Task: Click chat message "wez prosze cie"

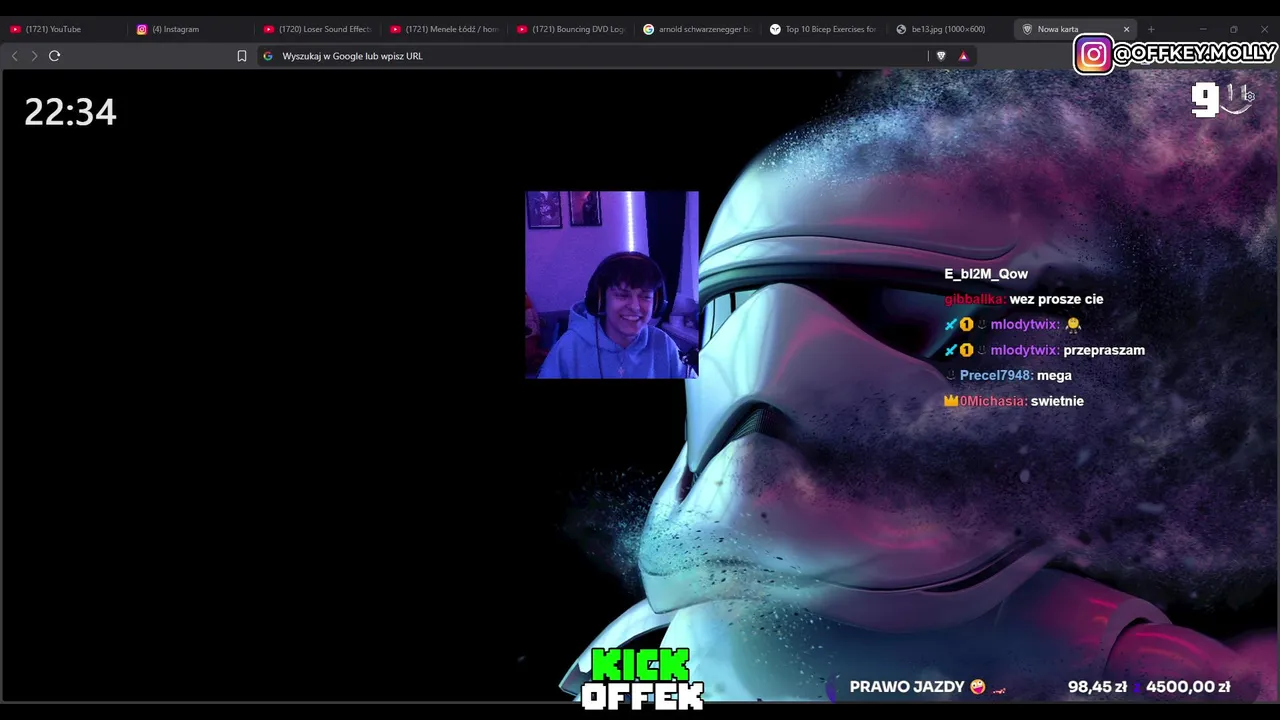Action: (x=1056, y=299)
